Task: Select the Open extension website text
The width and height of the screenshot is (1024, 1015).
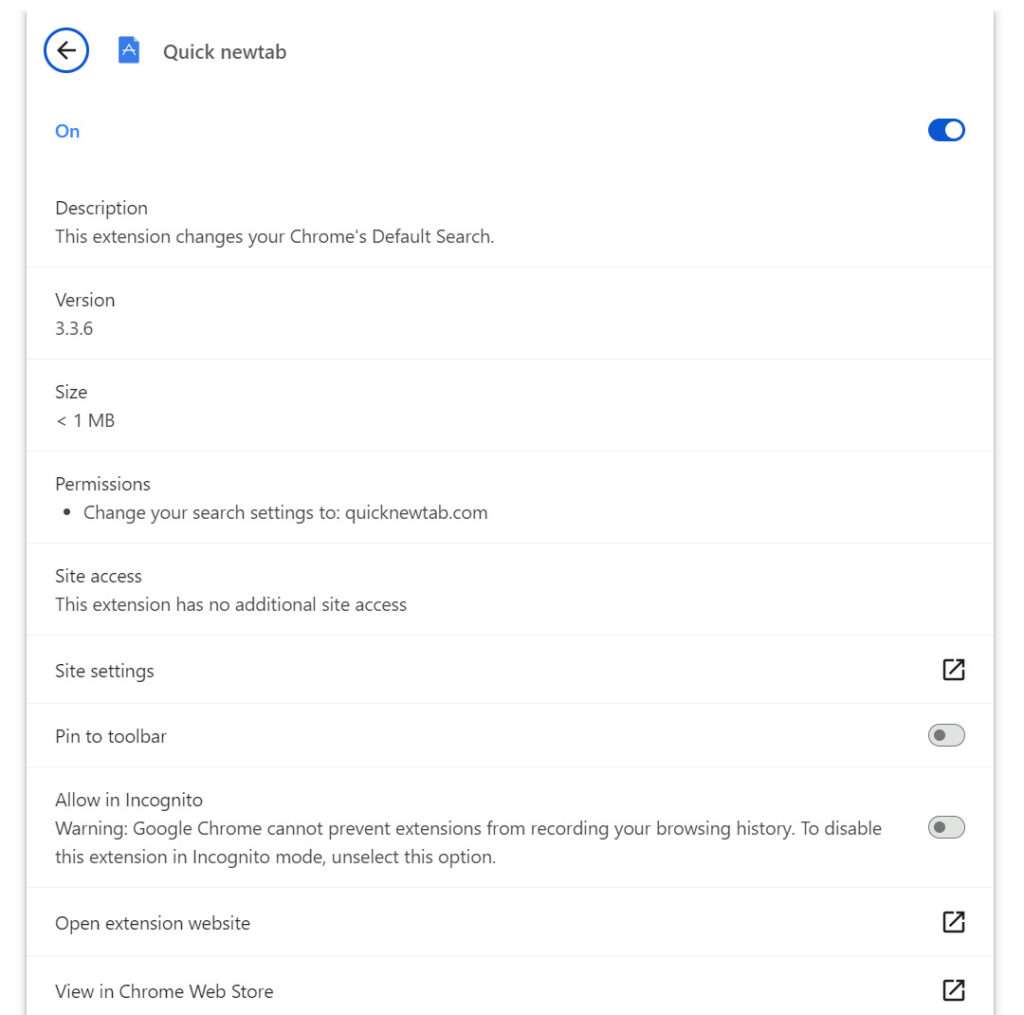Action: (x=153, y=923)
